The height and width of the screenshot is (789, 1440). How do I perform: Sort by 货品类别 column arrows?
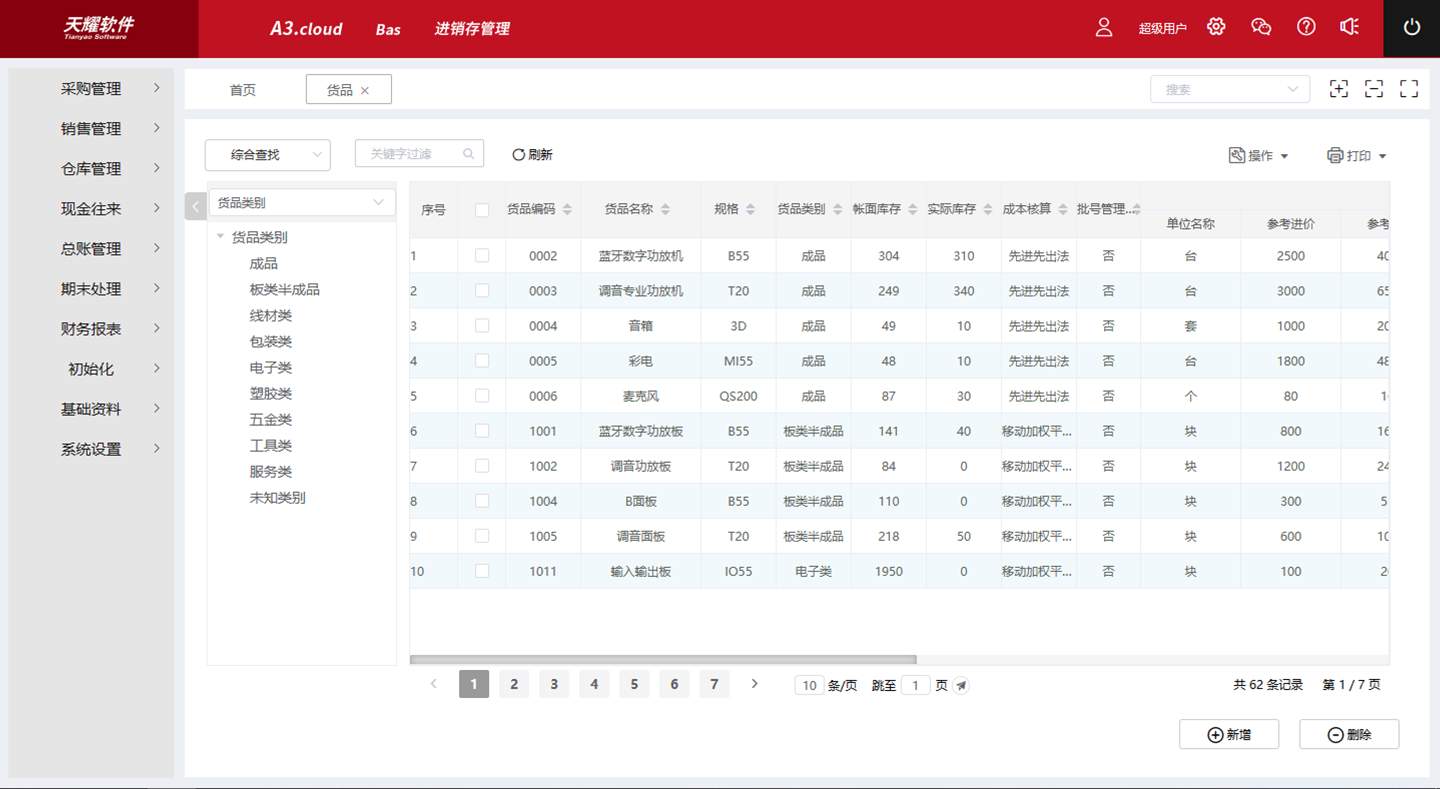pyautogui.click(x=837, y=209)
